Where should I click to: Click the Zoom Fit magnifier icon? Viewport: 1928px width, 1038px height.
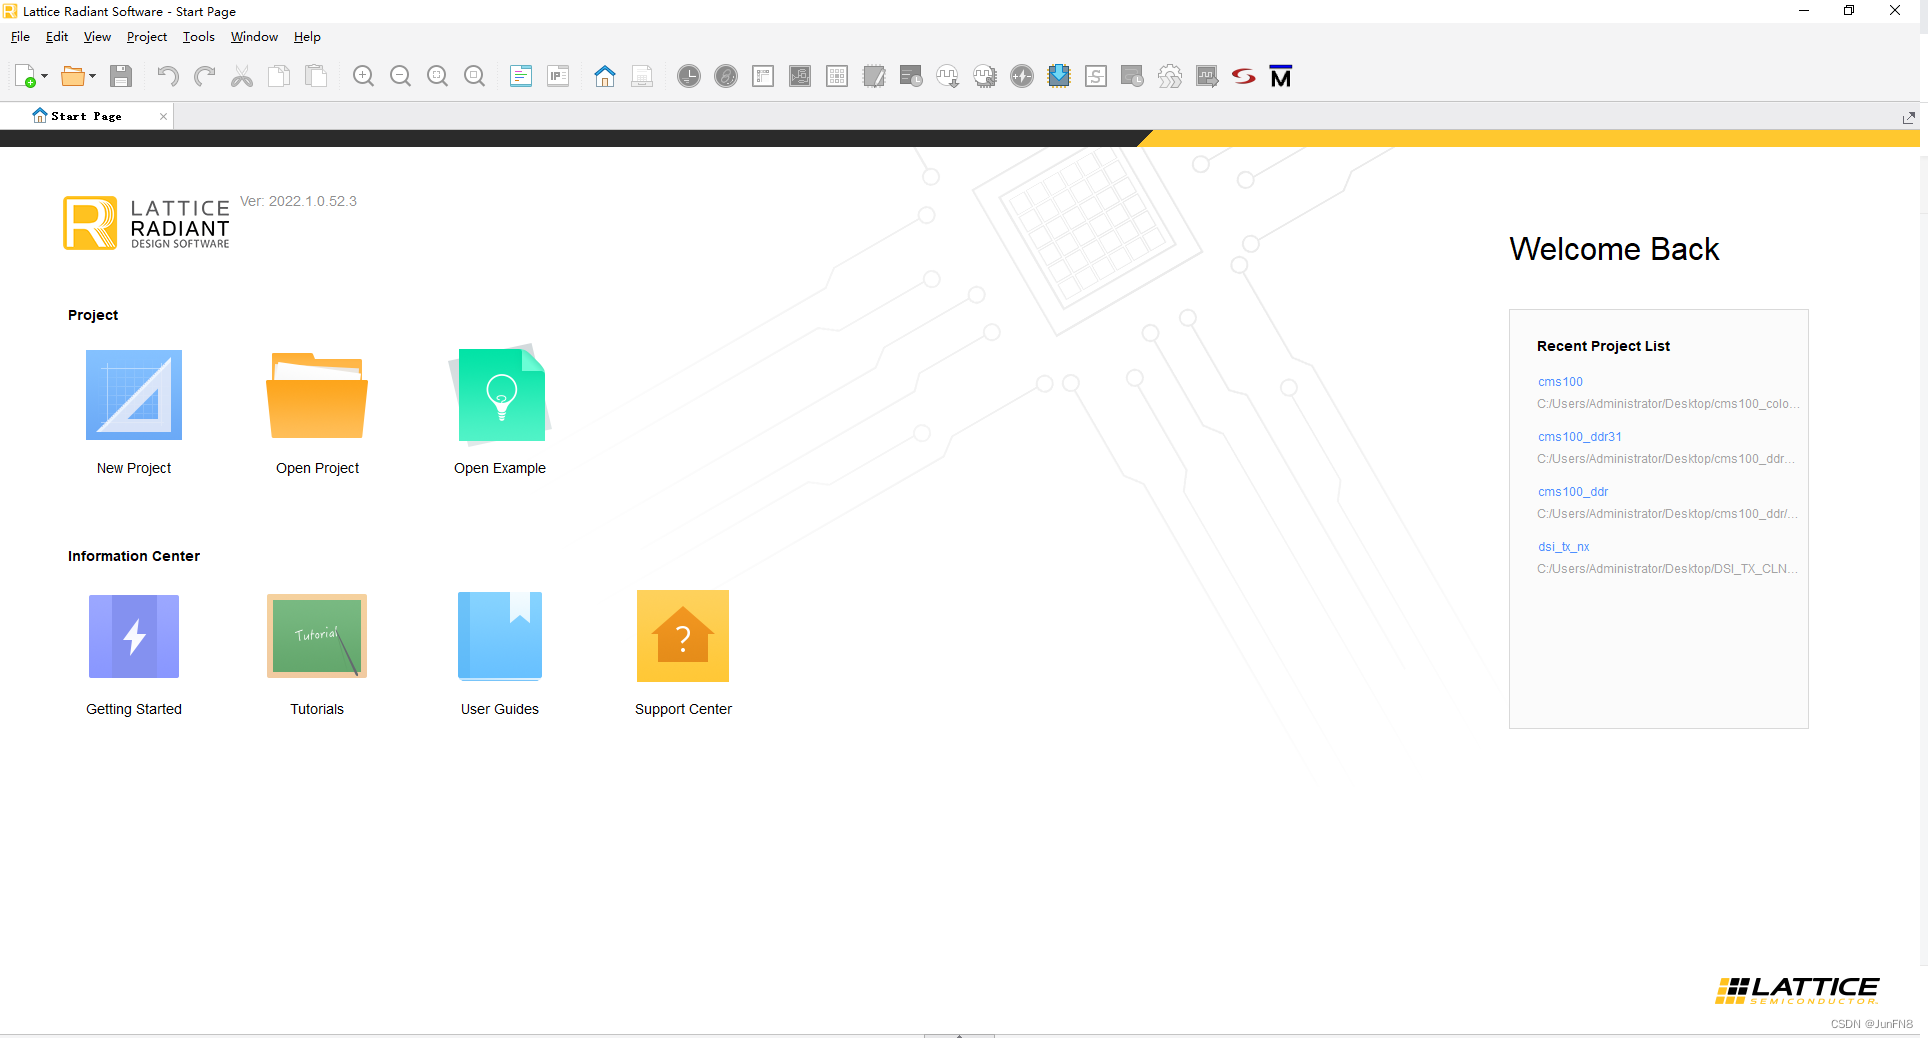pos(437,76)
